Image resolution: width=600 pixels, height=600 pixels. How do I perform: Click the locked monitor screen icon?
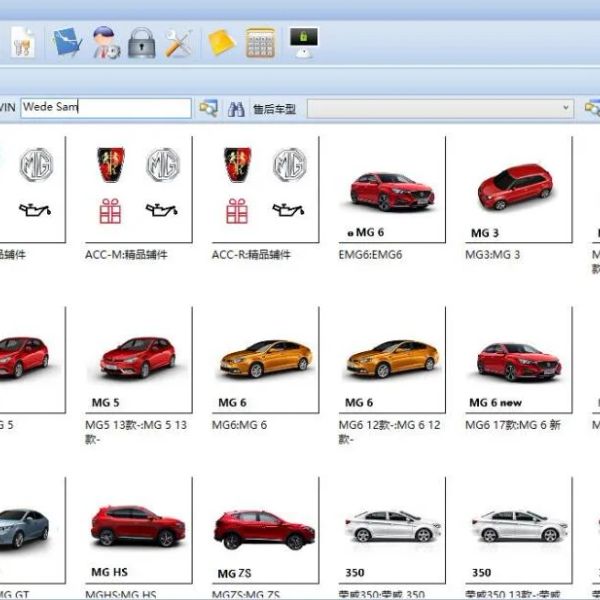coord(304,42)
